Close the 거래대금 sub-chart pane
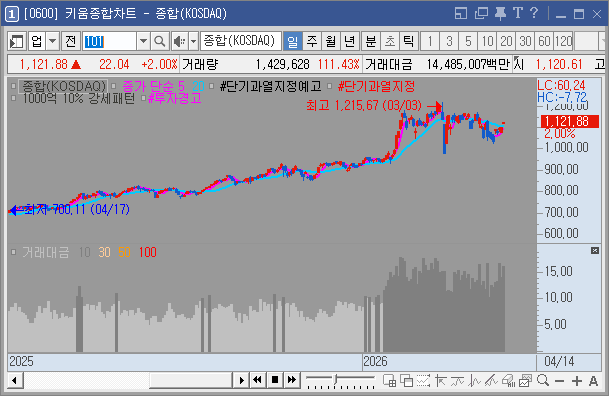Screen dimensions: 609x396 point(595,250)
